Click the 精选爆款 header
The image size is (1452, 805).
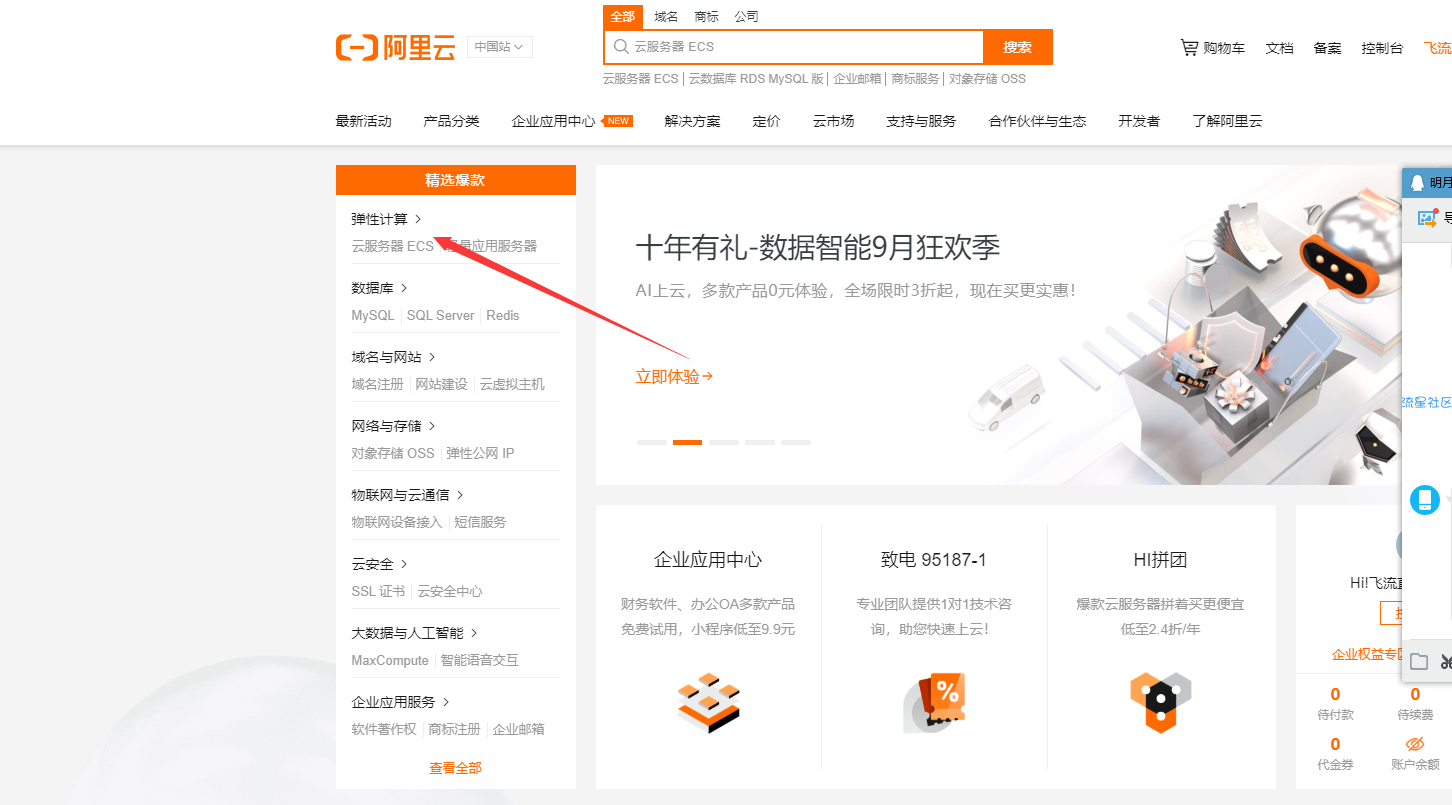coord(456,180)
